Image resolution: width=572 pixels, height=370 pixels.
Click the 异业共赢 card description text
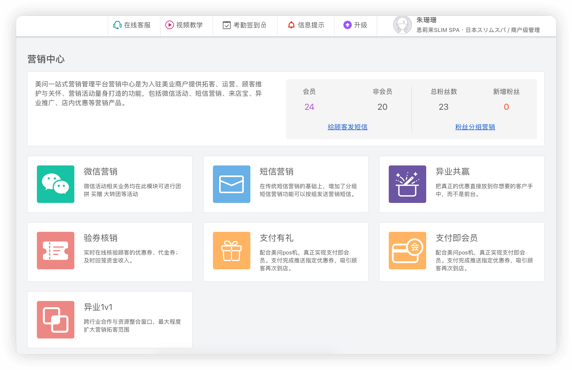tap(484, 190)
